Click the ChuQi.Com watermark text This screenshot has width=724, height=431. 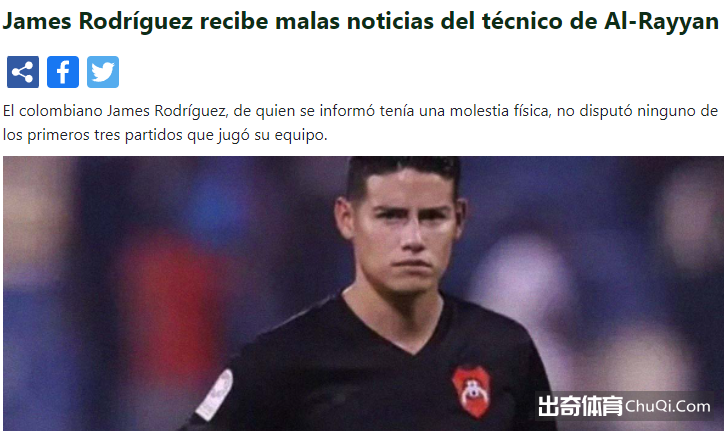pyautogui.click(x=668, y=407)
